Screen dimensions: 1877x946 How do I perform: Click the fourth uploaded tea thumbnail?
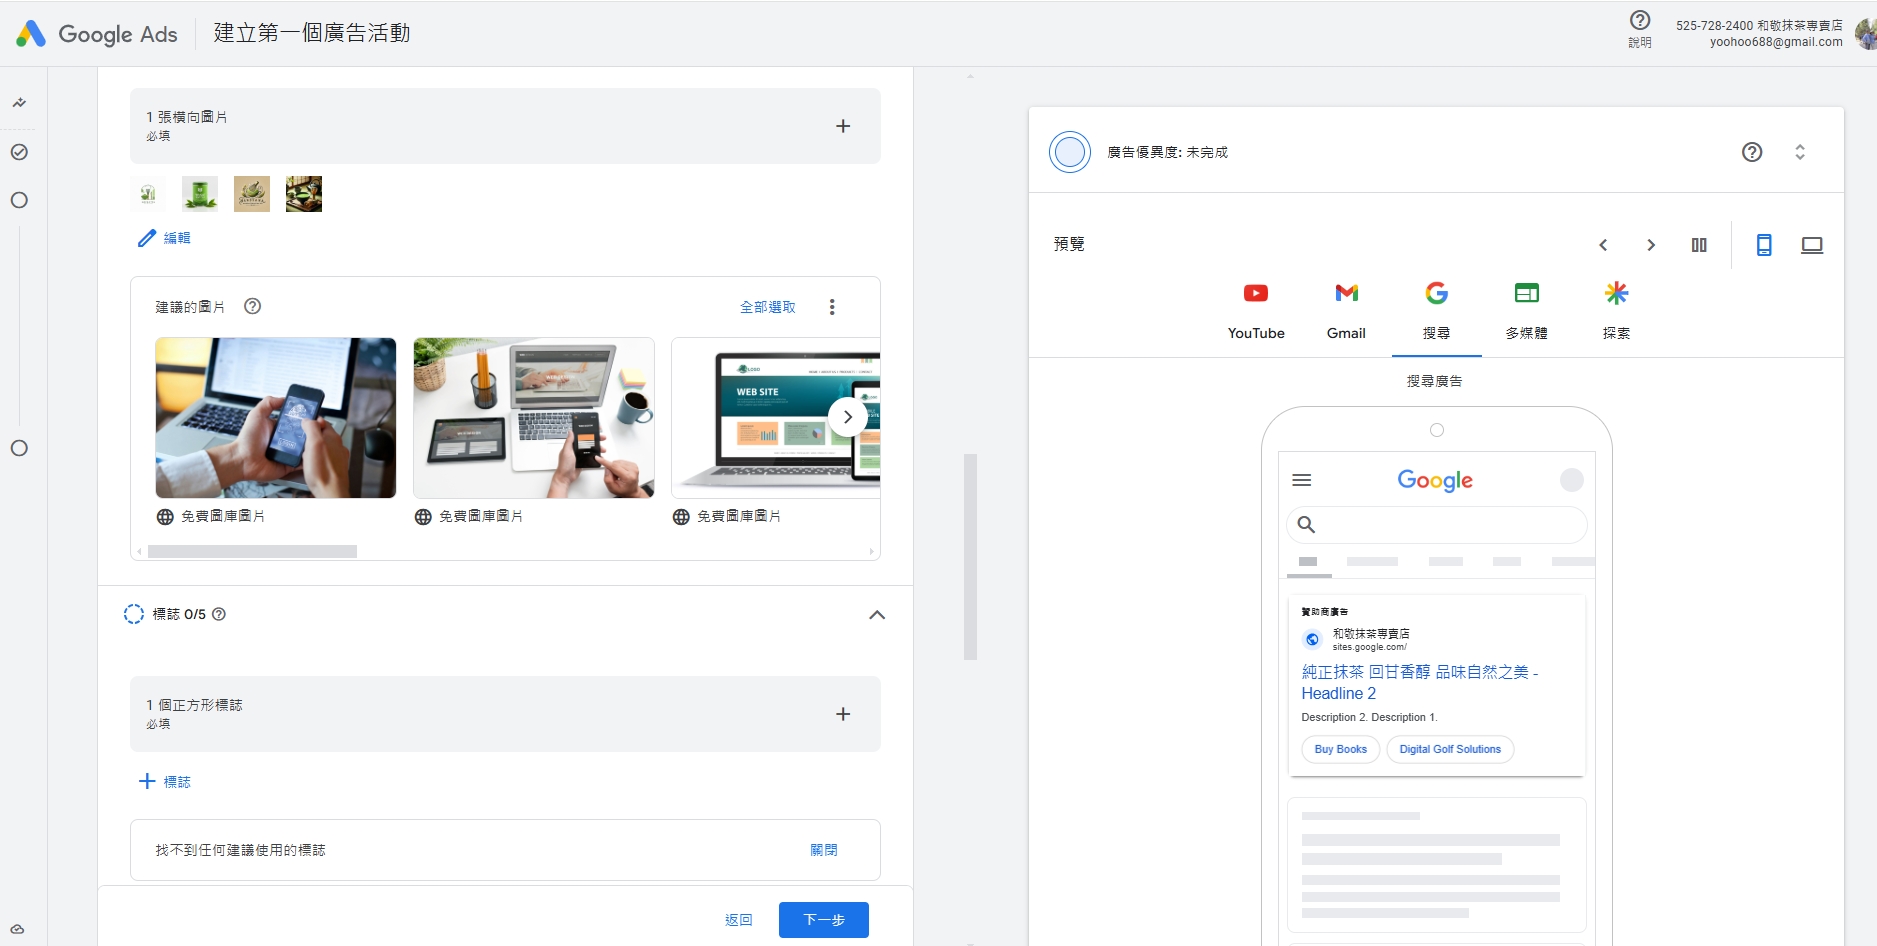click(304, 194)
